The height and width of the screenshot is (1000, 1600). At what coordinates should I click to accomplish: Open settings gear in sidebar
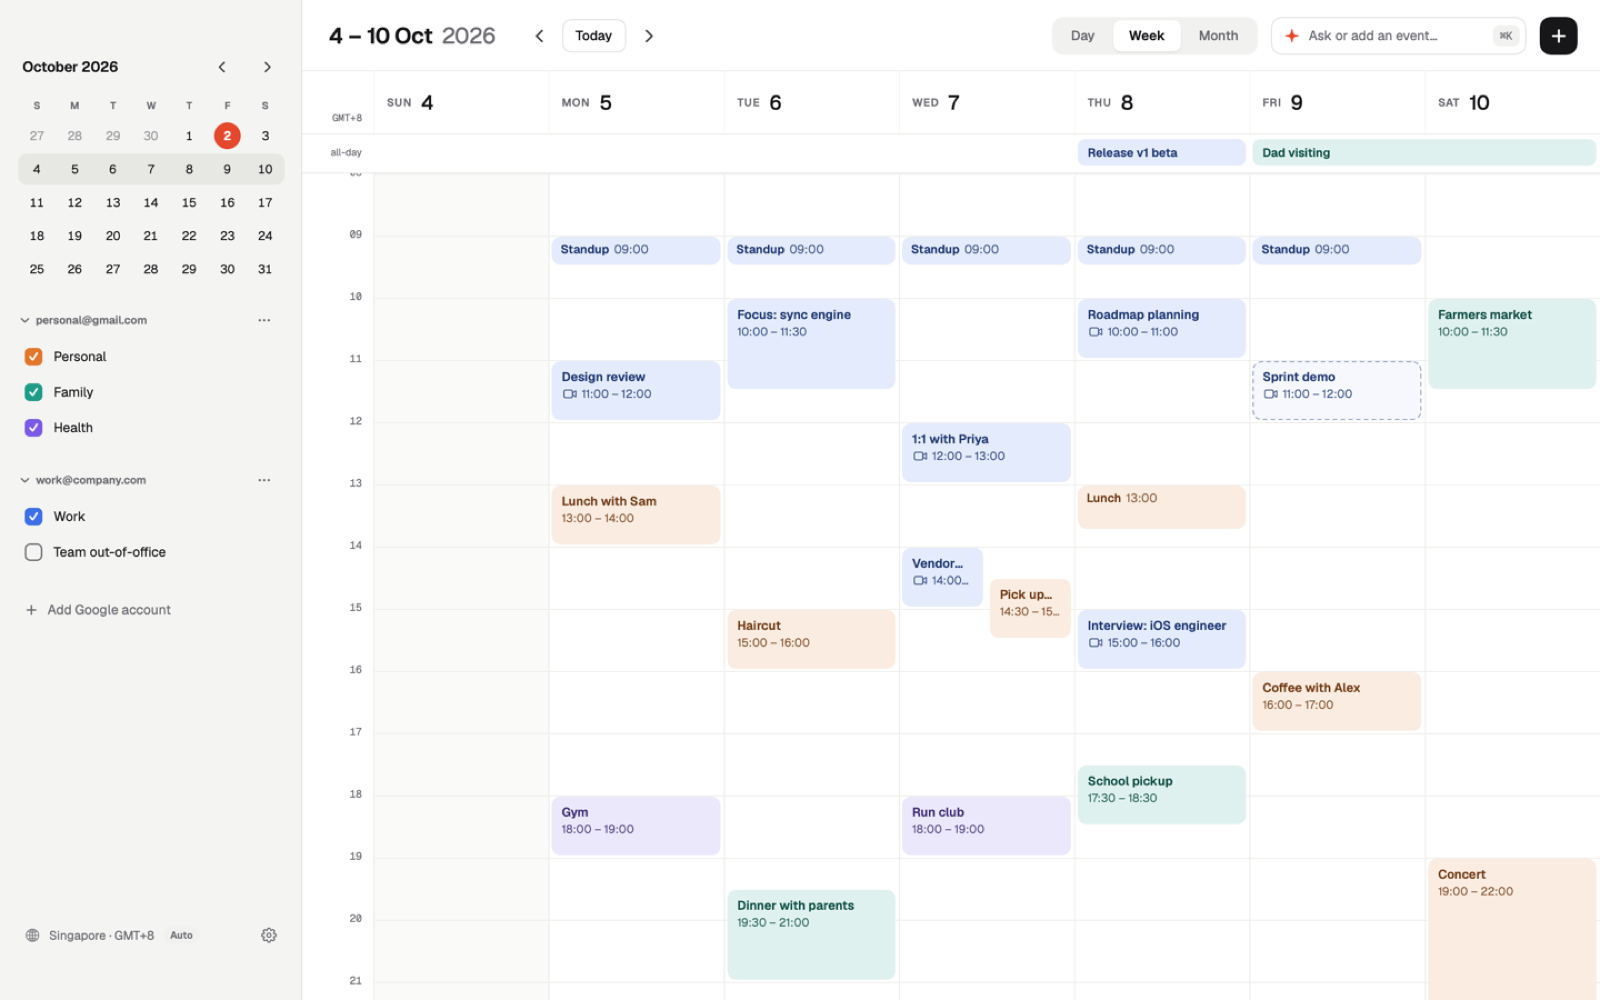(x=269, y=935)
